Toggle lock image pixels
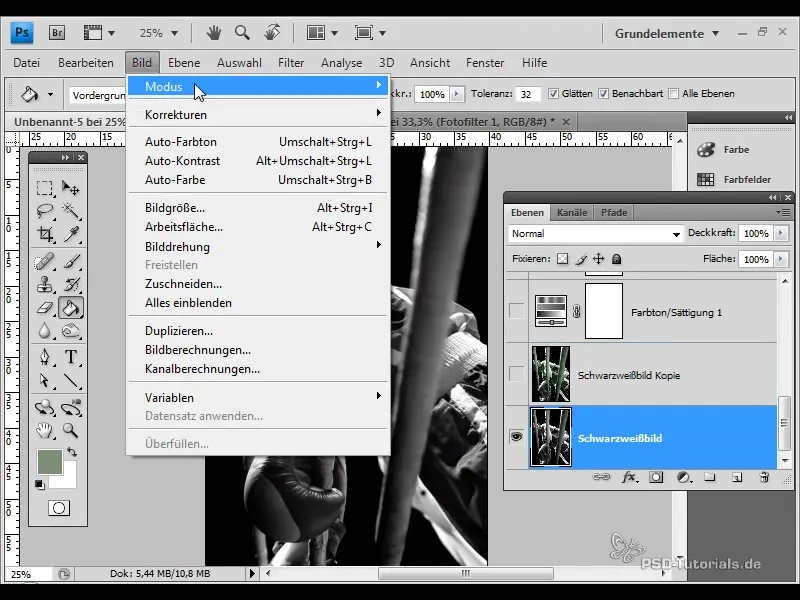The height and width of the screenshot is (600, 800). [x=581, y=259]
